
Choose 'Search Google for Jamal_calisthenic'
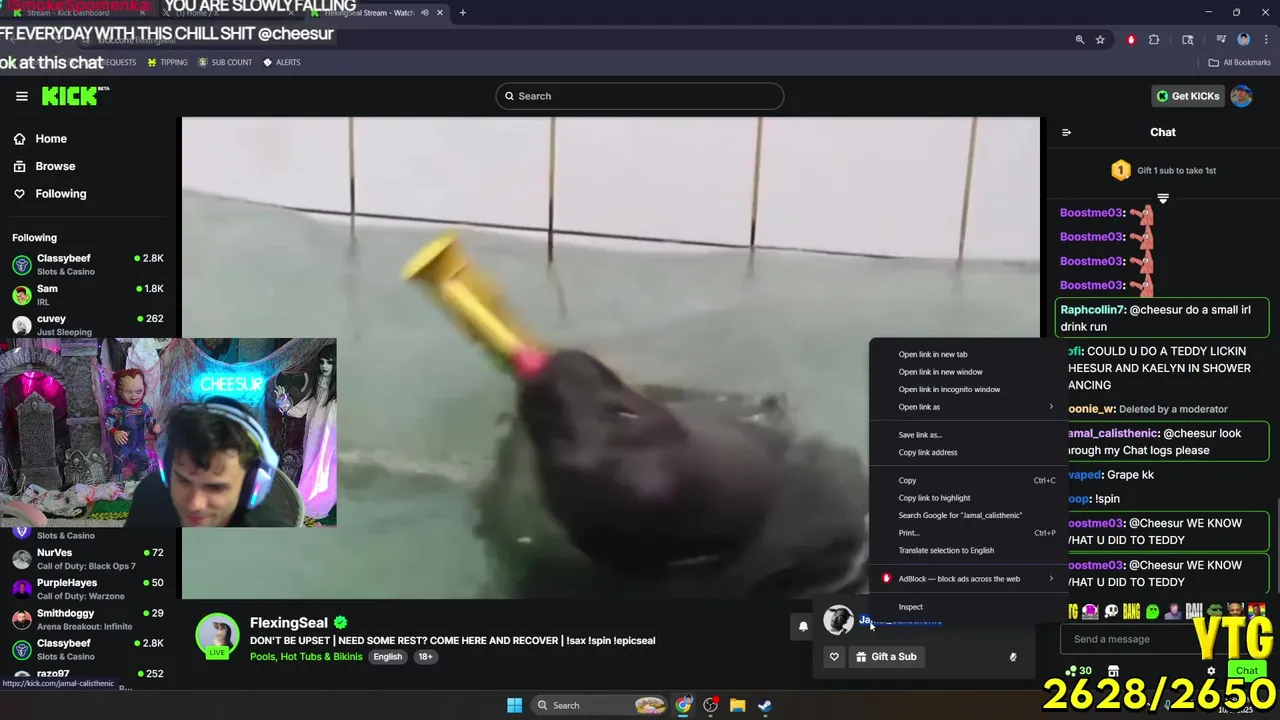pos(960,515)
